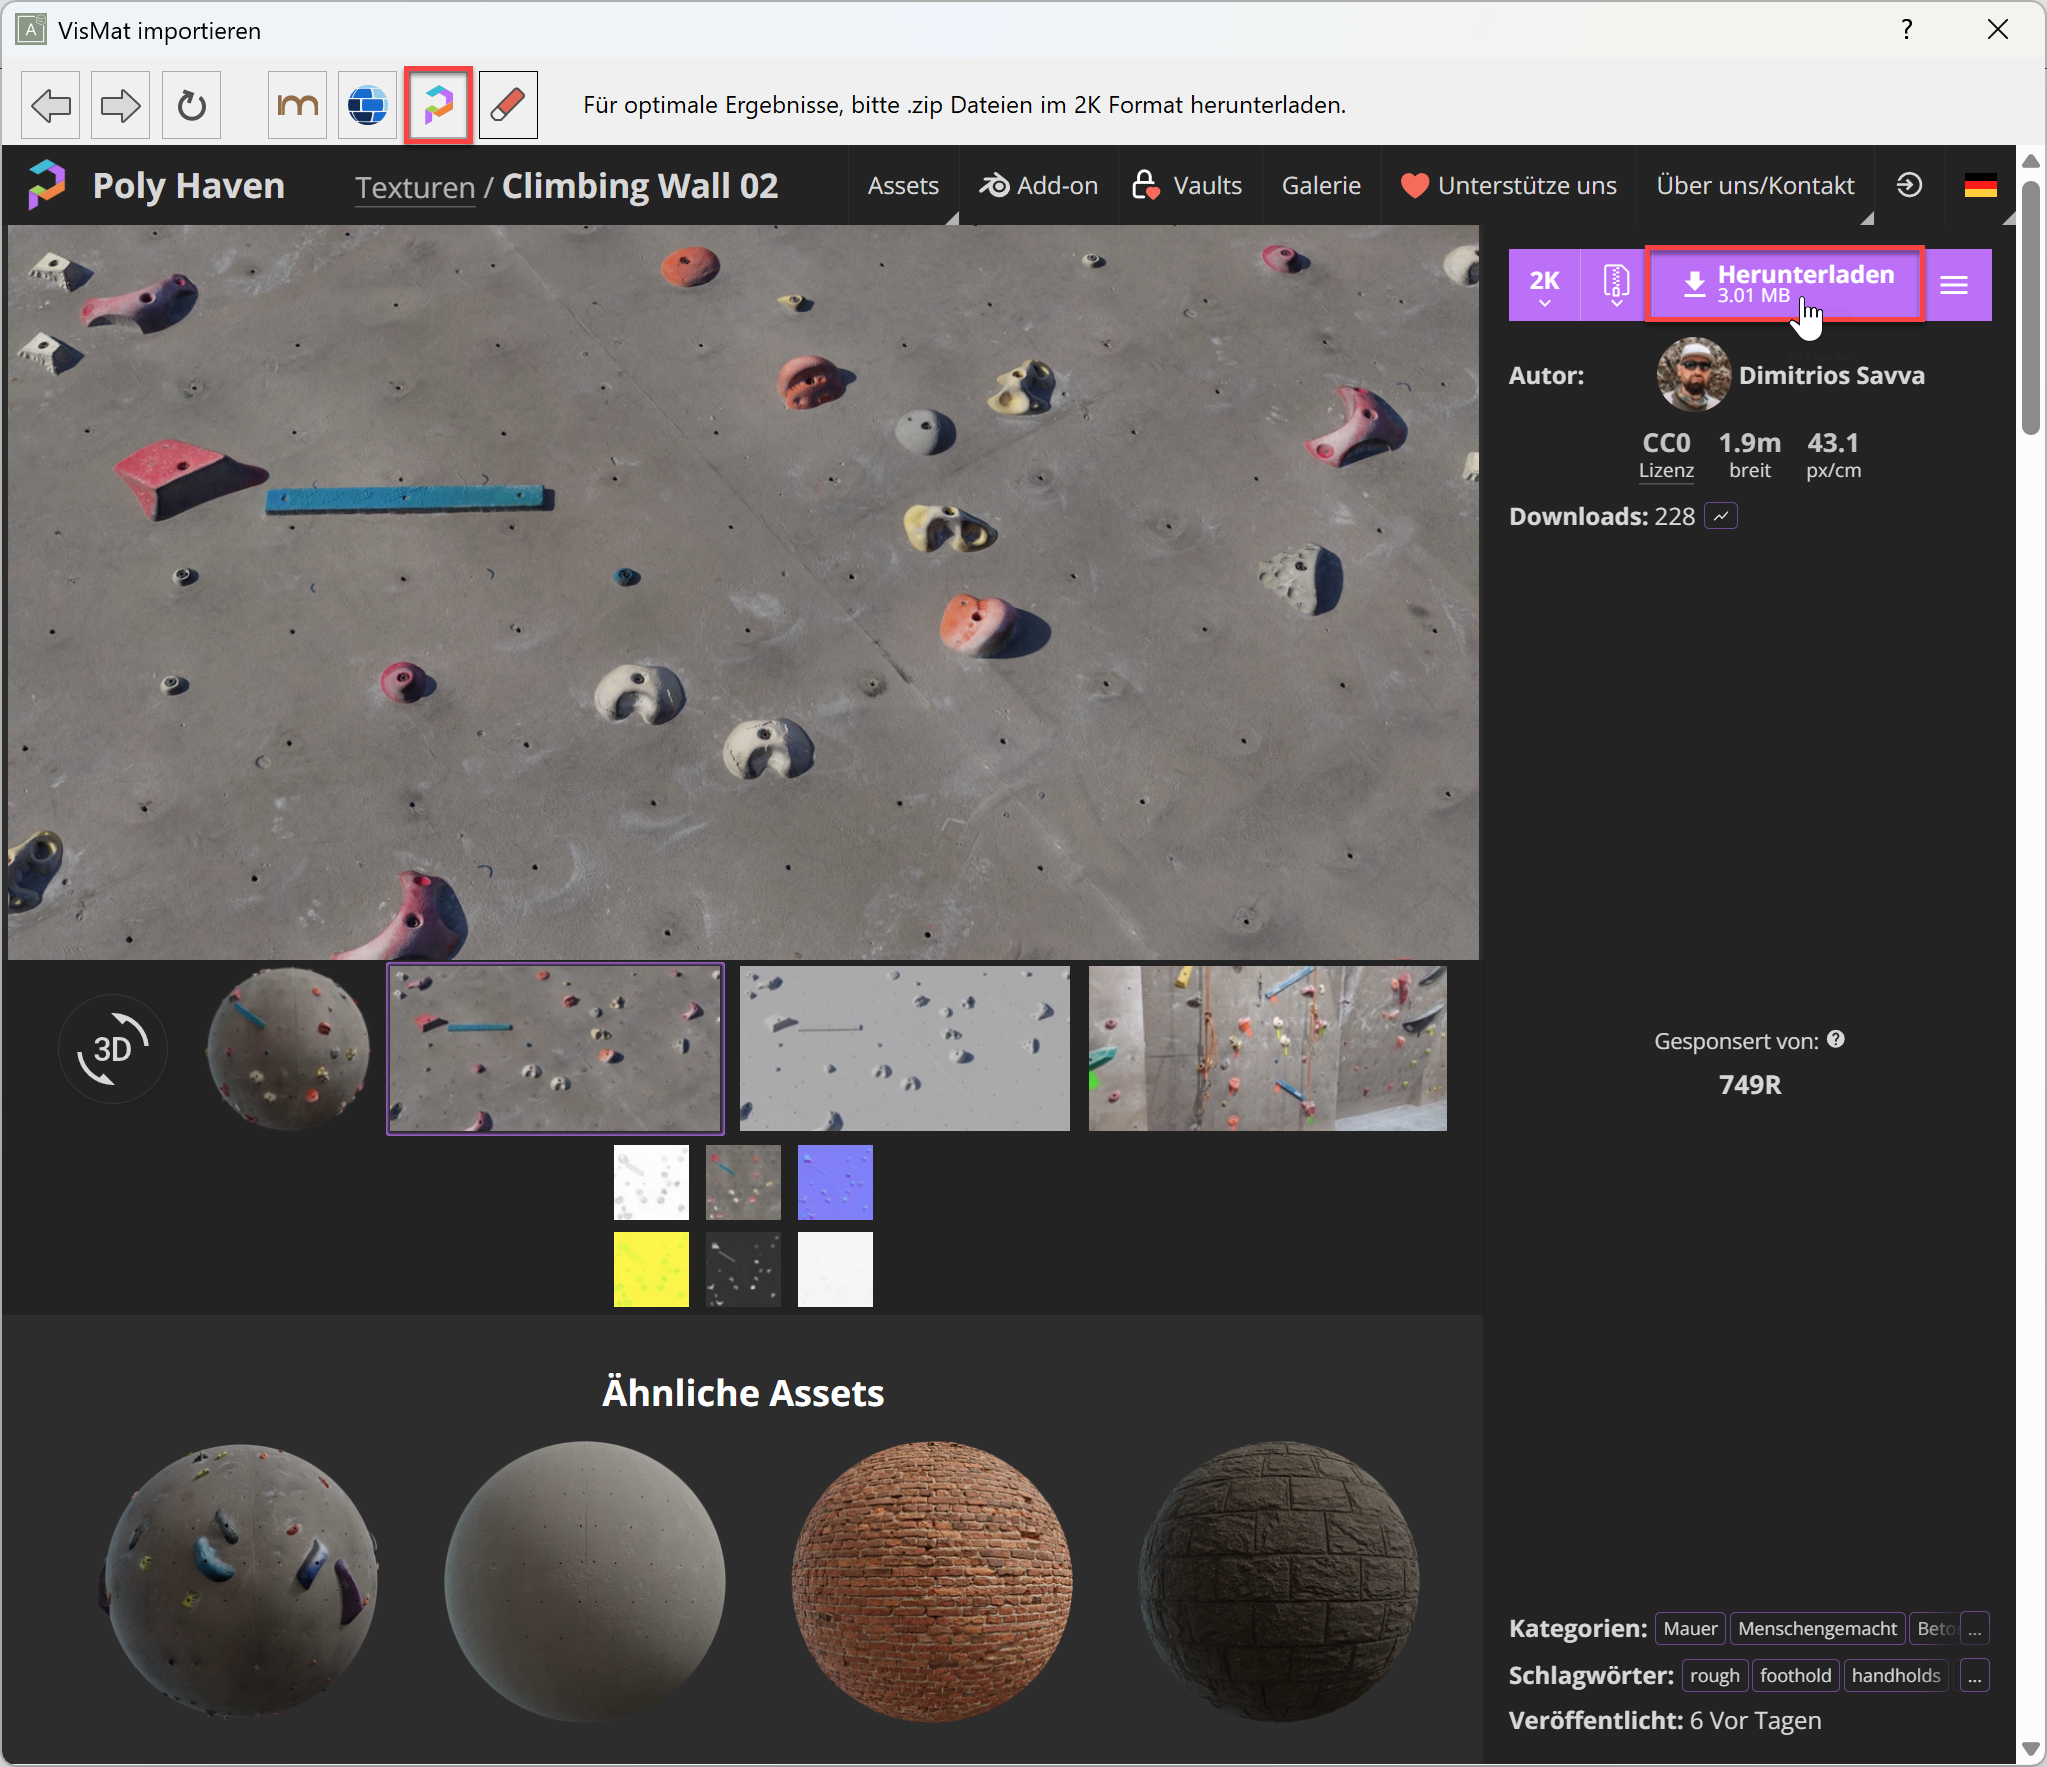
Task: Click the back navigation arrow
Action: point(50,105)
